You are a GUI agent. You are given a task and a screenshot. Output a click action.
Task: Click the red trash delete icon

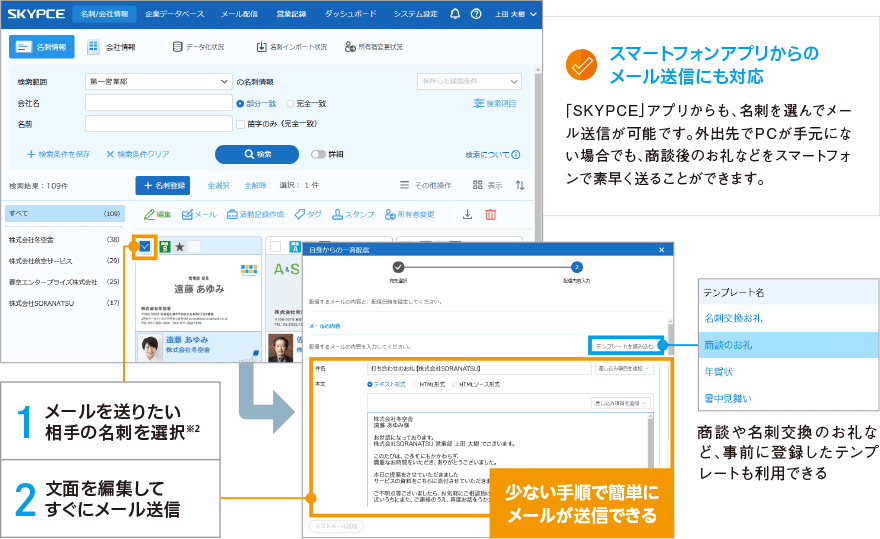click(x=491, y=214)
